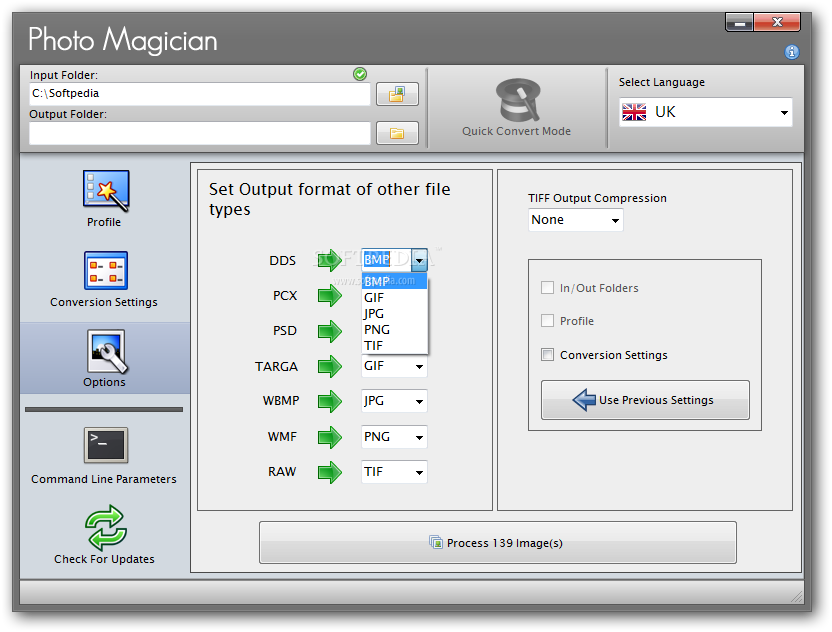This screenshot has height=632, width=832.
Task: Click the window resize grip corner
Action: point(796,597)
